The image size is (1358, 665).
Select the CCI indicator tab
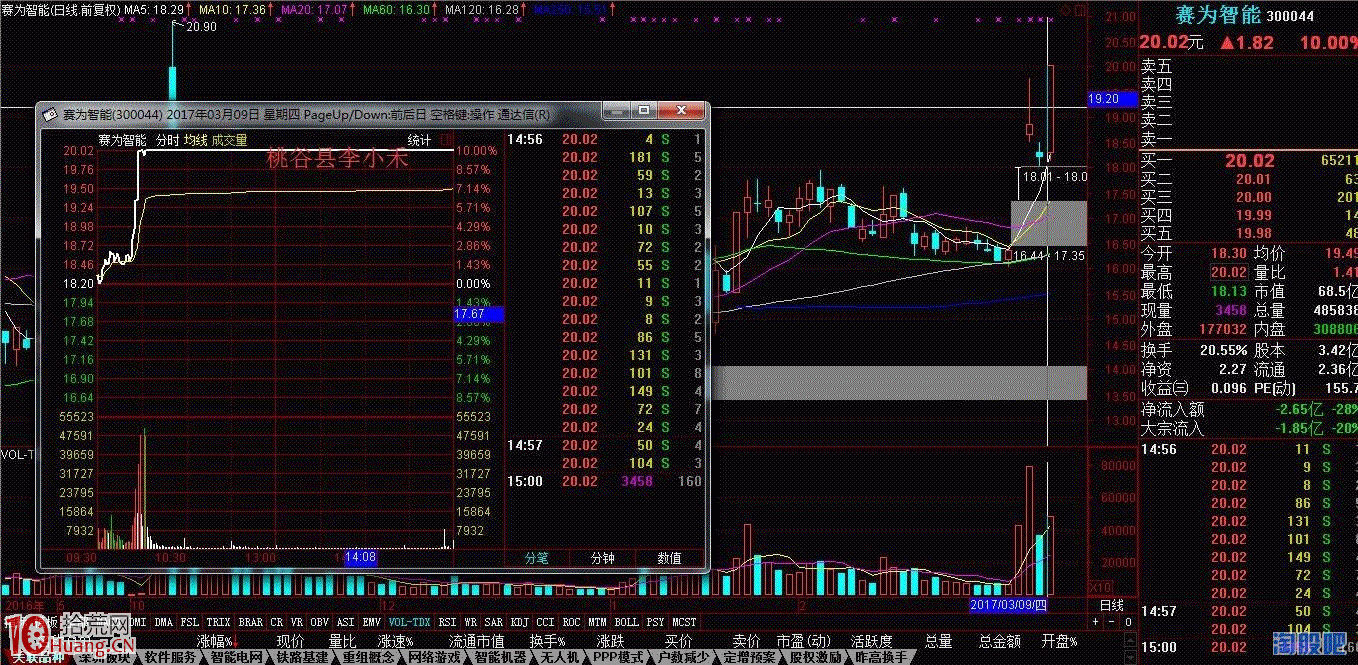pos(546,622)
